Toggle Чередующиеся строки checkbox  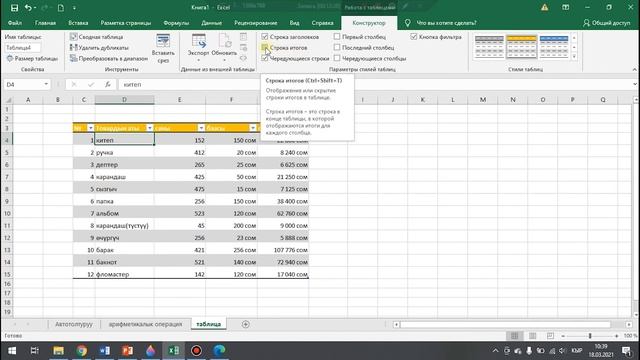click(x=265, y=59)
